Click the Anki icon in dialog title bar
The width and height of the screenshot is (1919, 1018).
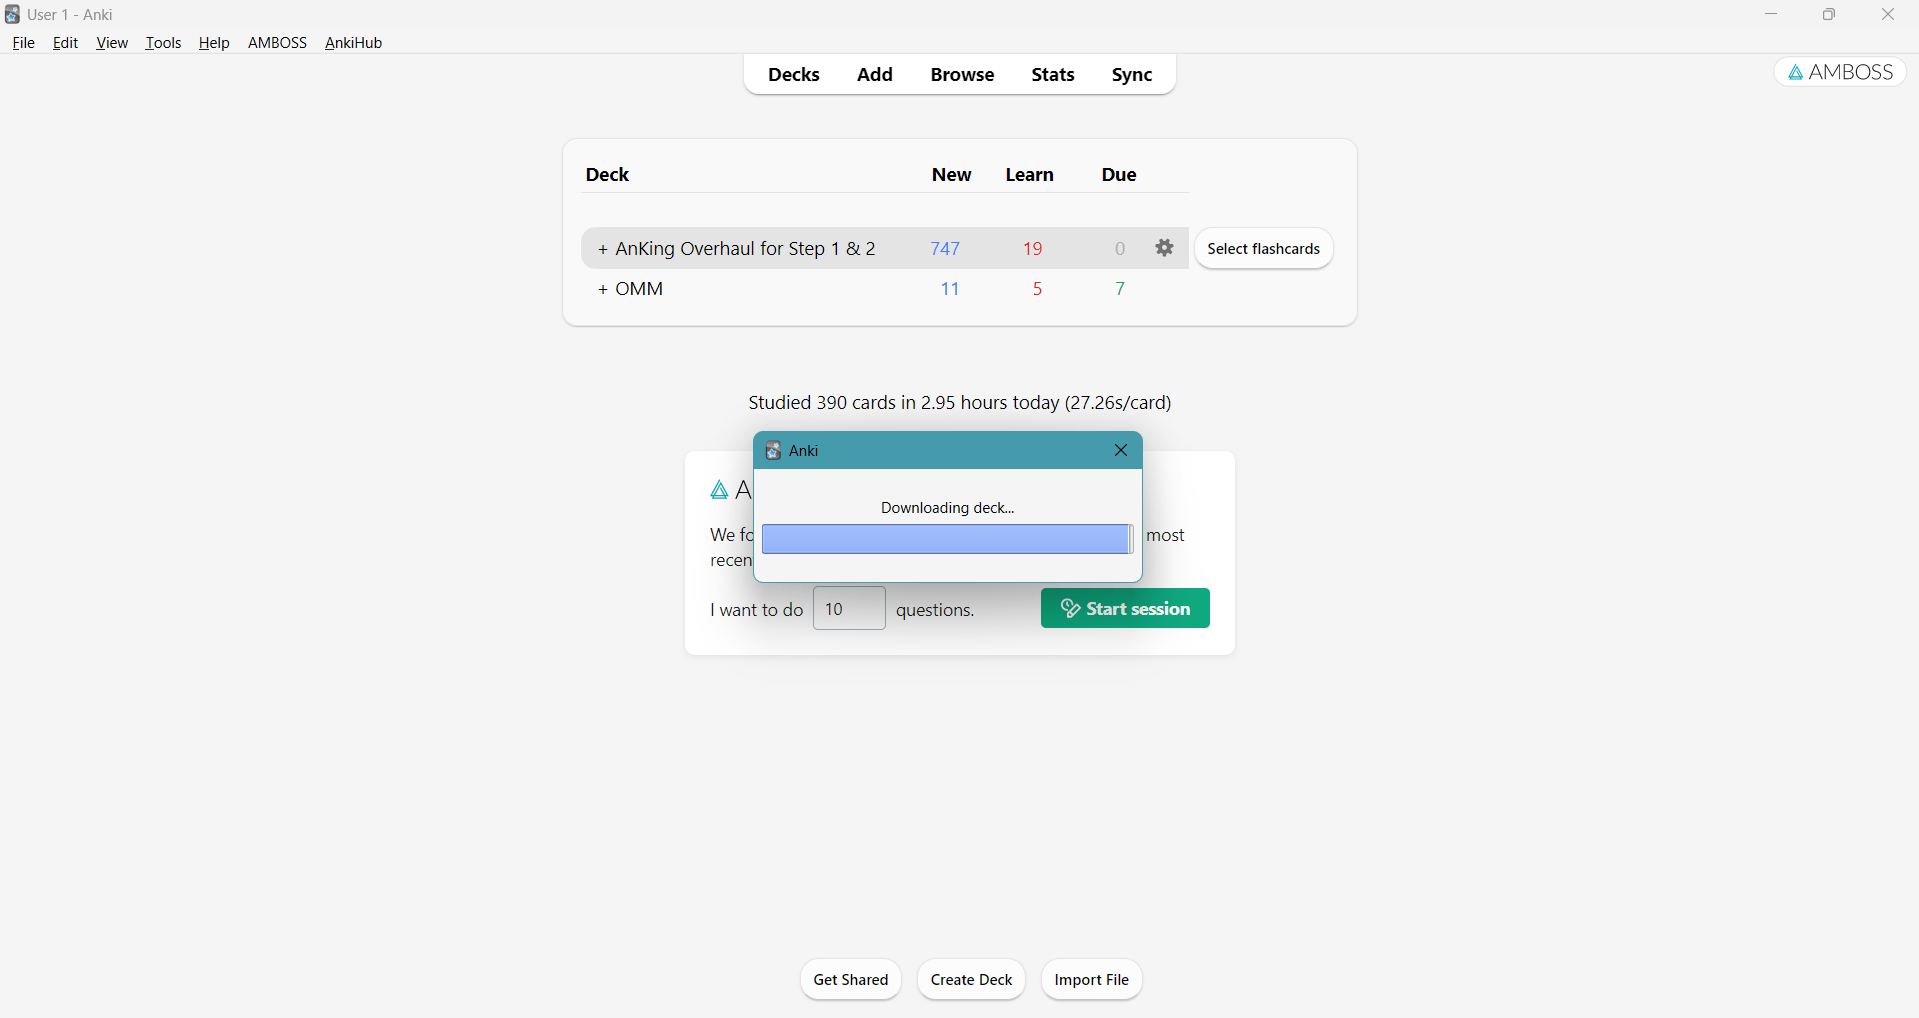(773, 451)
